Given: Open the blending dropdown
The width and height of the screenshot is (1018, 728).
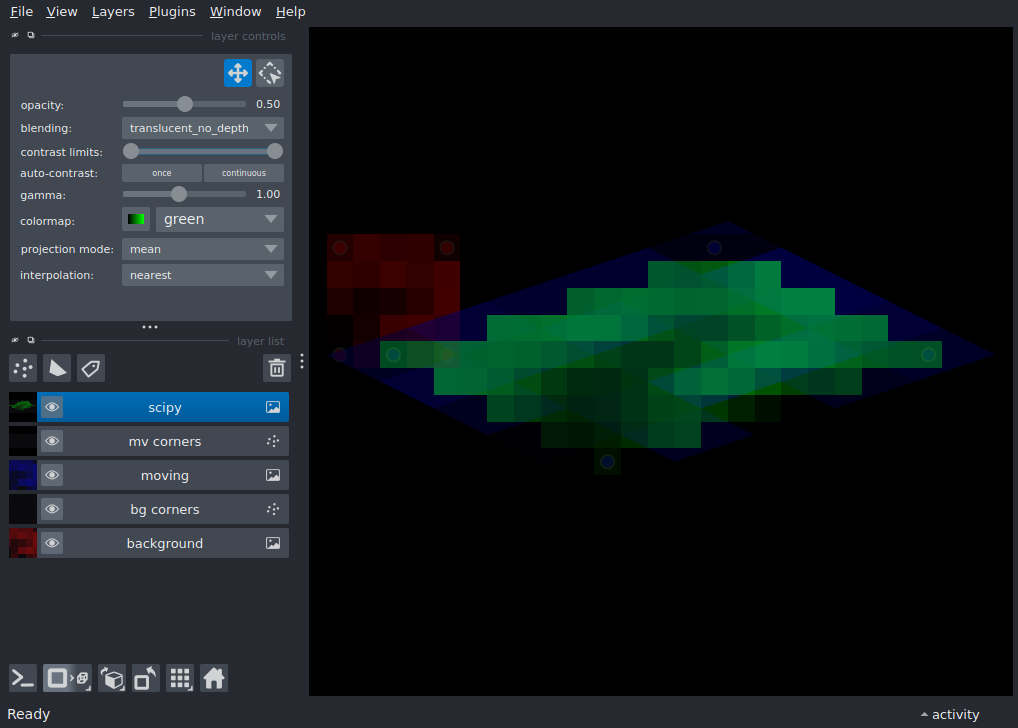Looking at the screenshot, I should pos(202,127).
